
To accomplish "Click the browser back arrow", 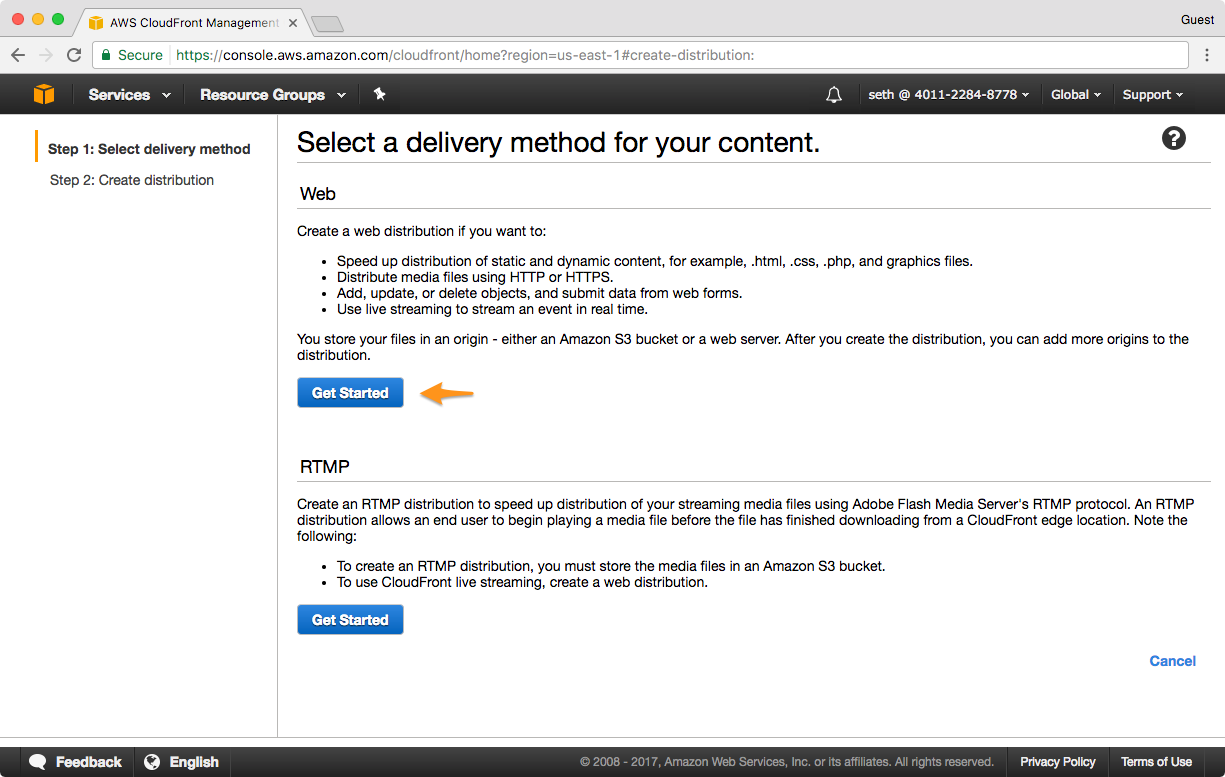I will pyautogui.click(x=18, y=55).
